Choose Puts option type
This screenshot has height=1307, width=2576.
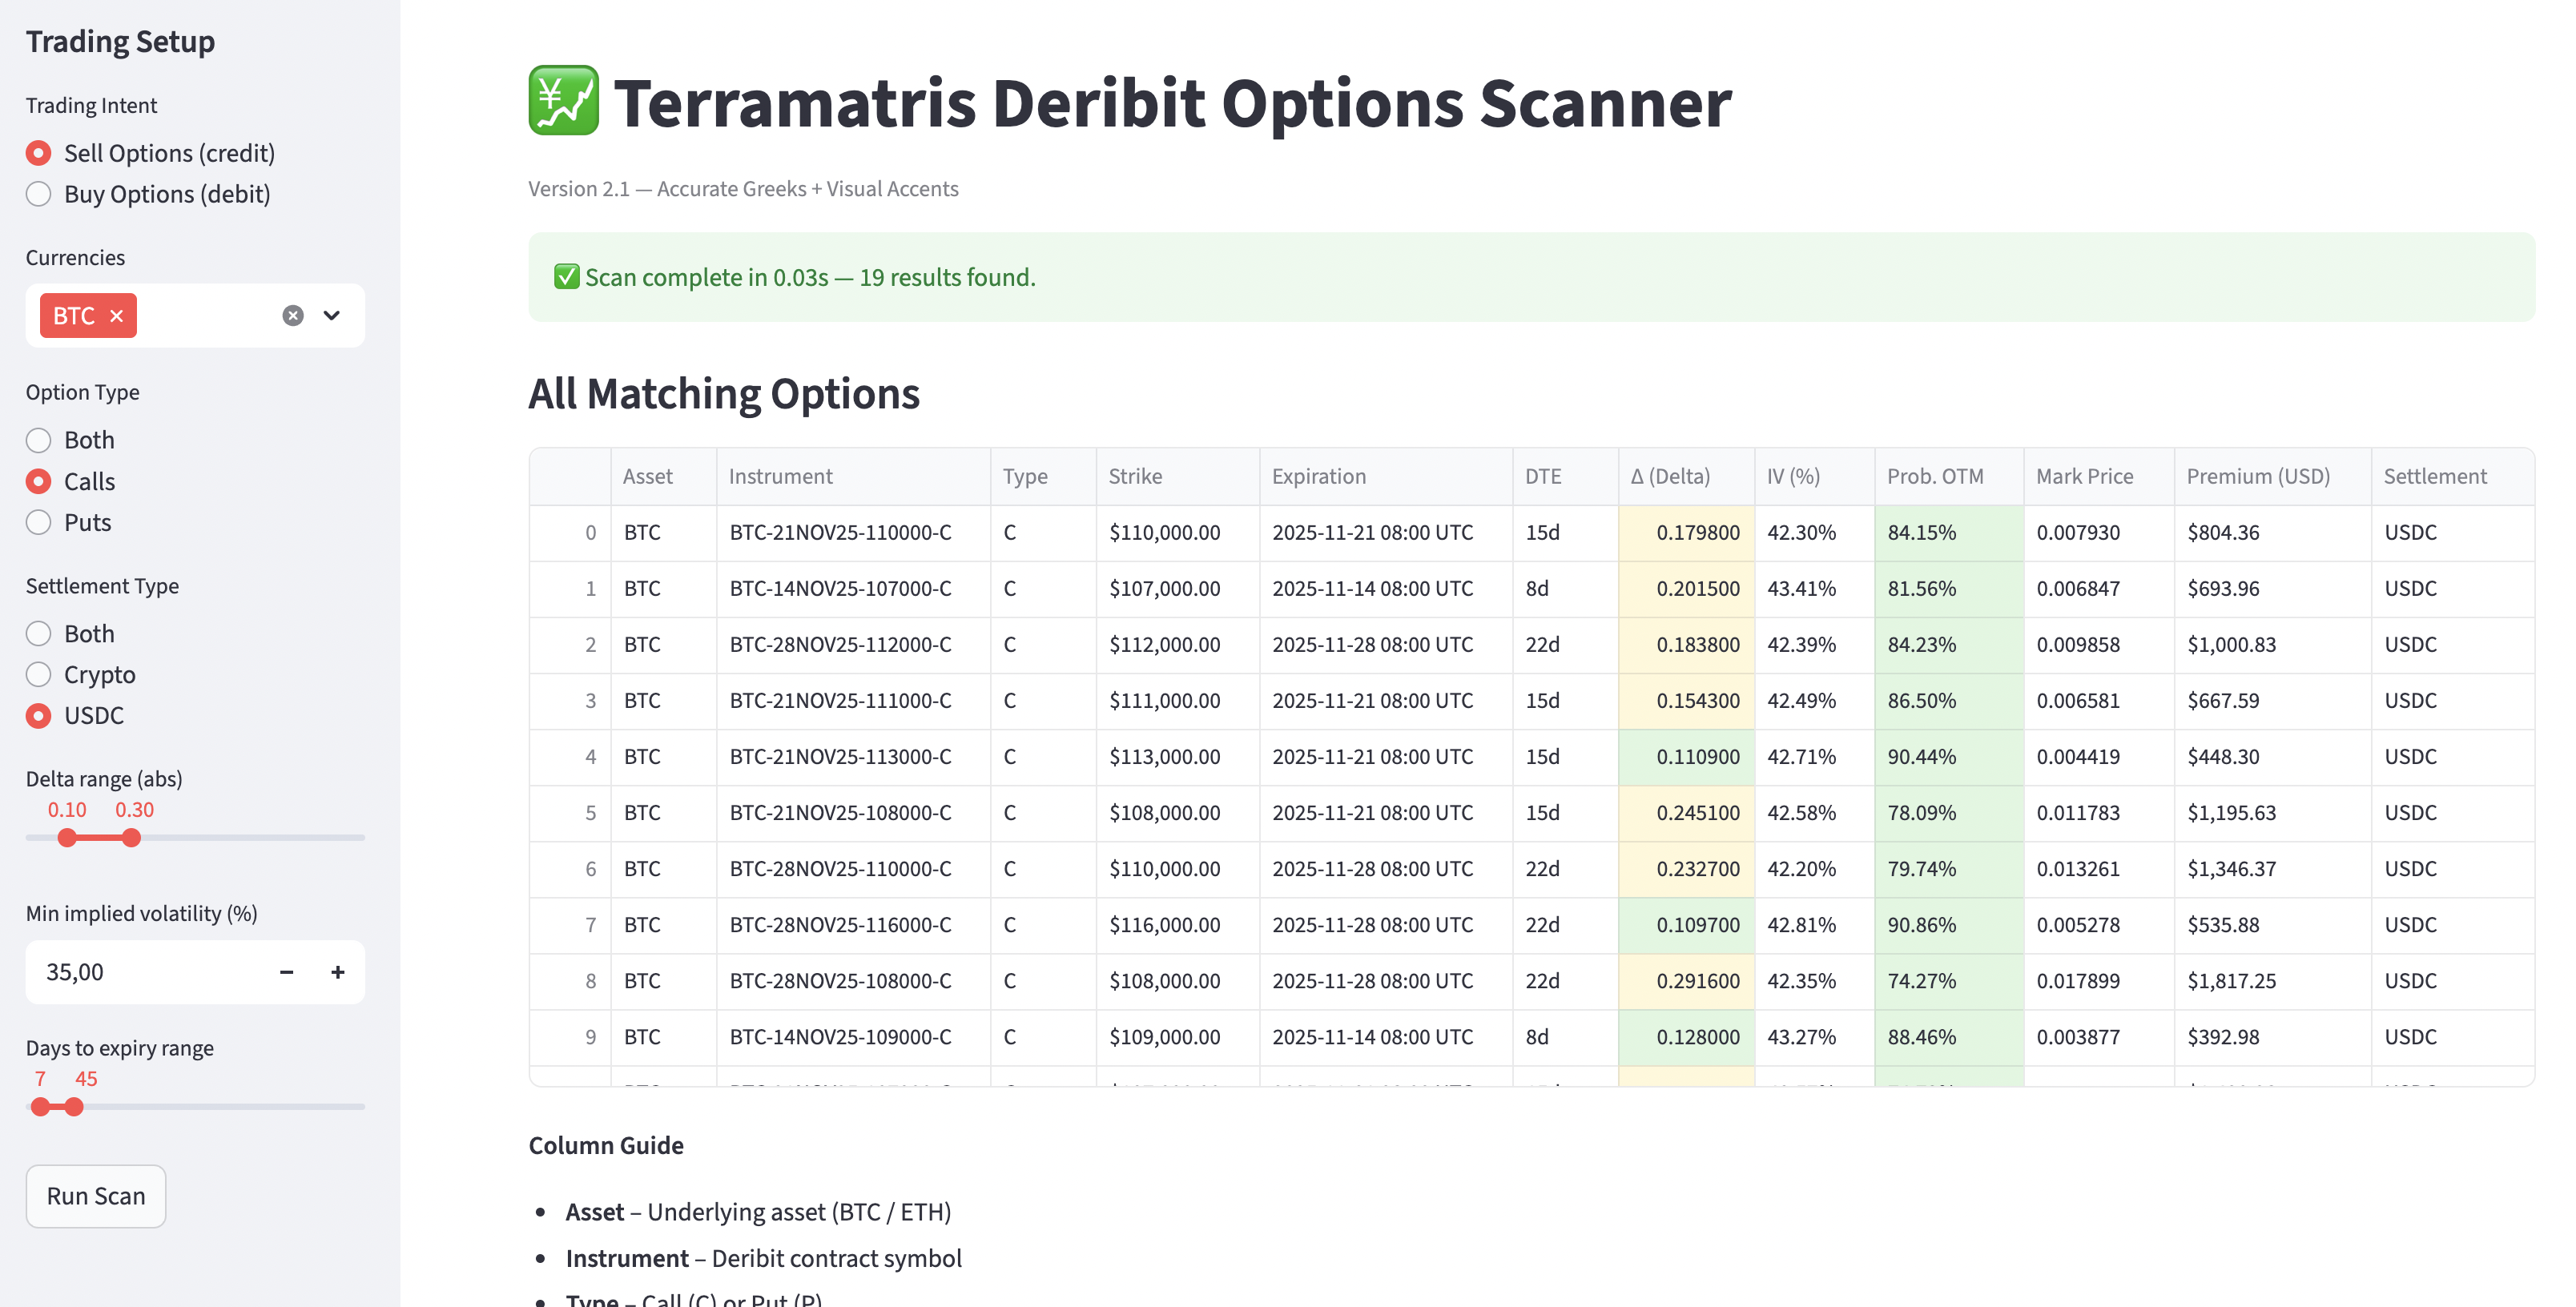[x=39, y=523]
